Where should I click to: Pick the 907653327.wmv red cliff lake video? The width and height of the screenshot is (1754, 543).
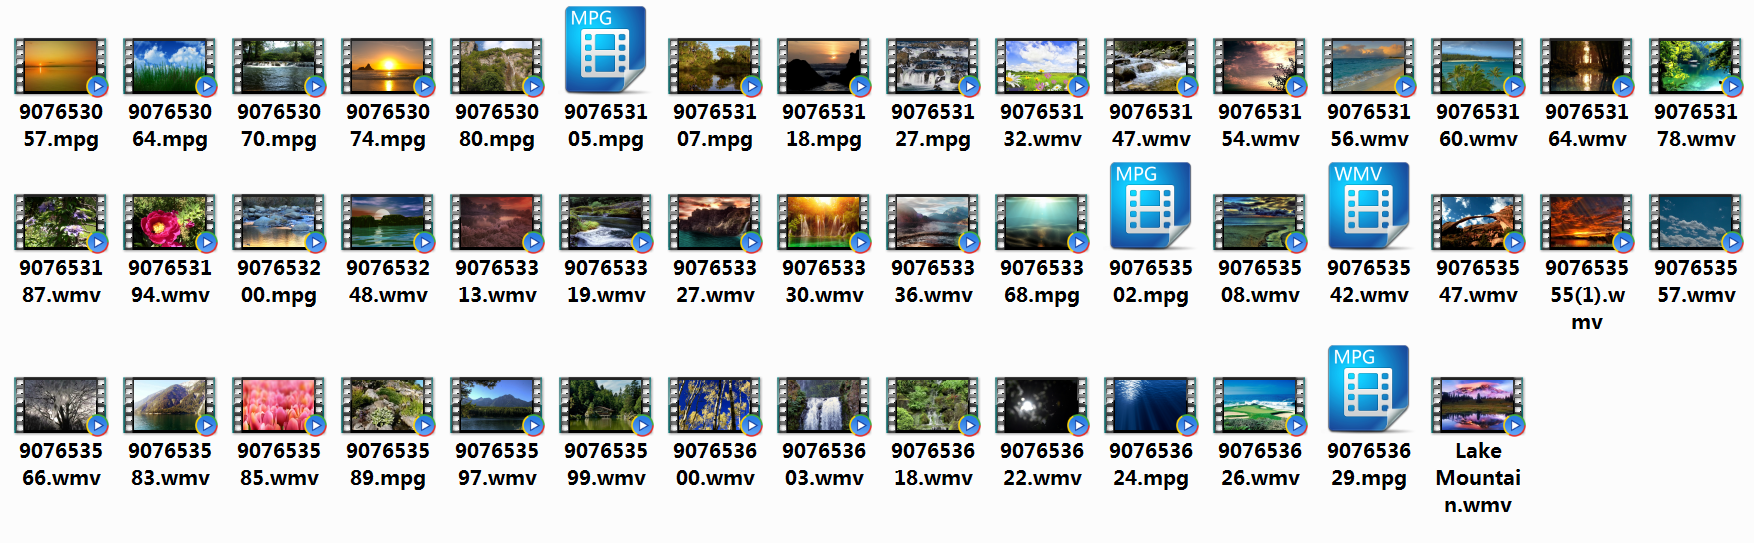(715, 222)
